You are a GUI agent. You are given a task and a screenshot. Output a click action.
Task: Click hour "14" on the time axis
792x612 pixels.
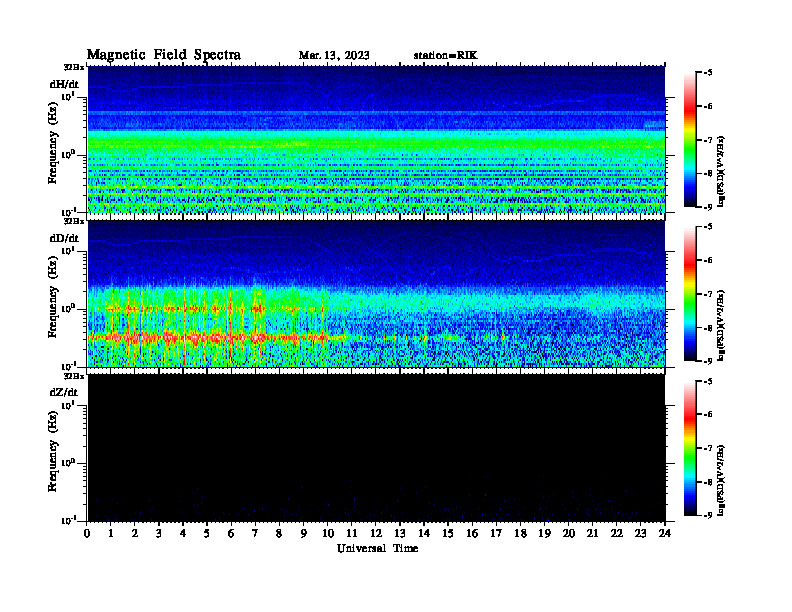(424, 533)
